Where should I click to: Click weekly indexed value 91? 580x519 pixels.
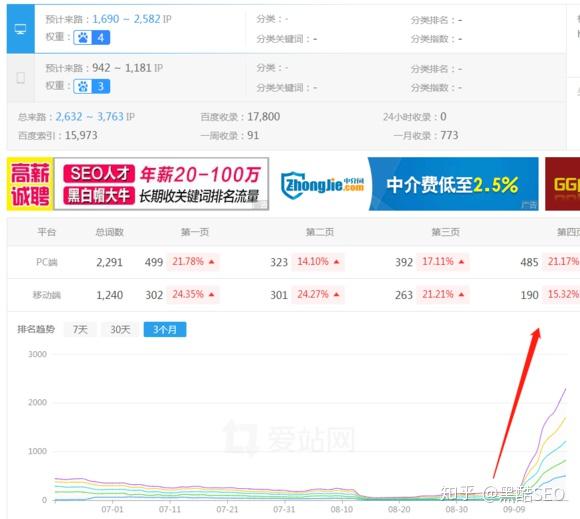point(253,135)
